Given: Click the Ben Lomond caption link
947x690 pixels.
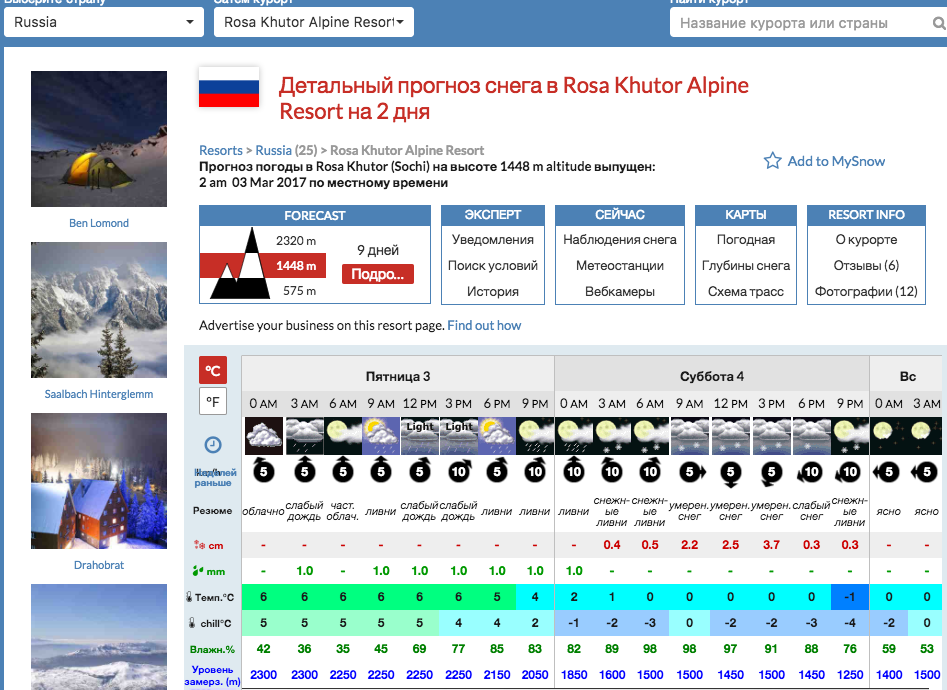Looking at the screenshot, I should [99, 223].
